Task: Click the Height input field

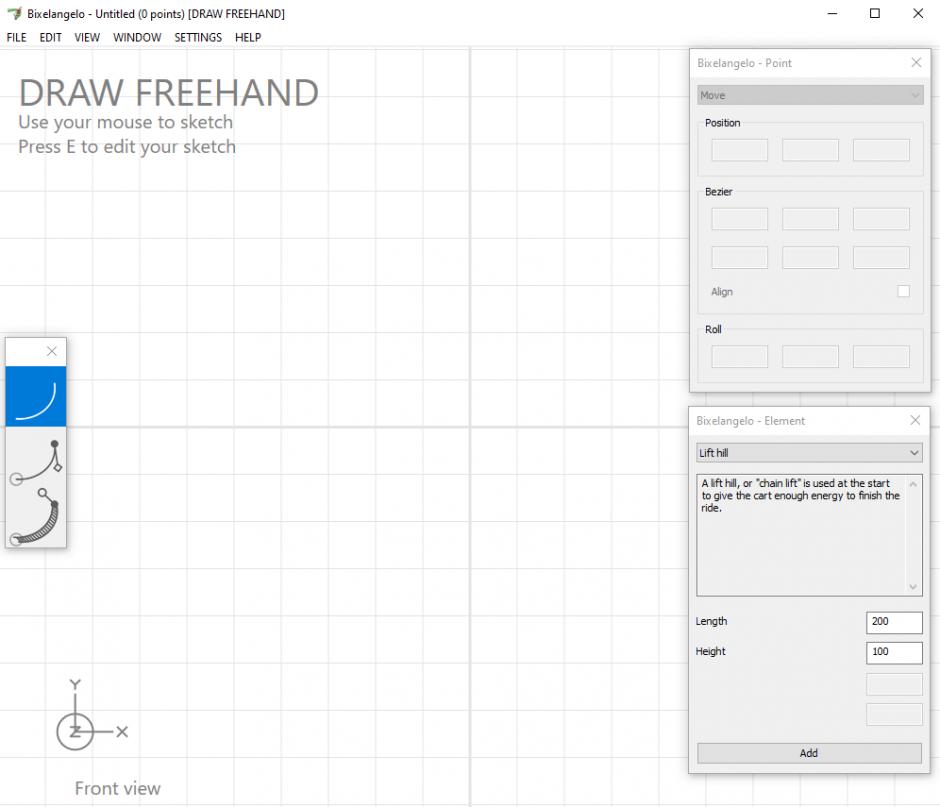Action: [x=893, y=652]
